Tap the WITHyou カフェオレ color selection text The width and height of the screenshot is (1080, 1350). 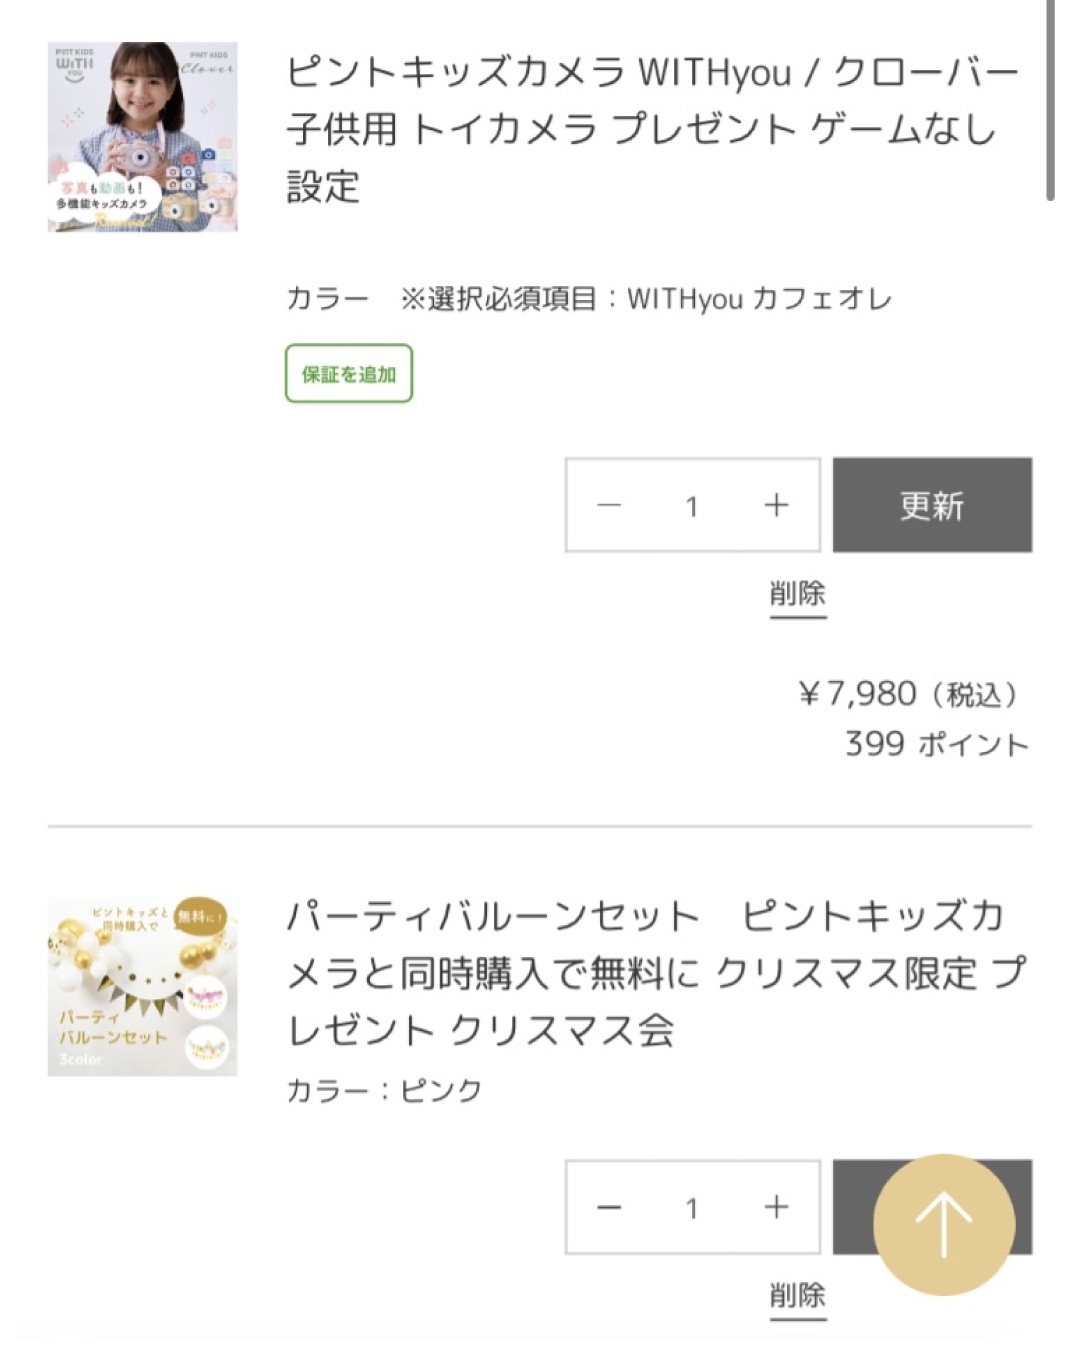click(x=758, y=298)
